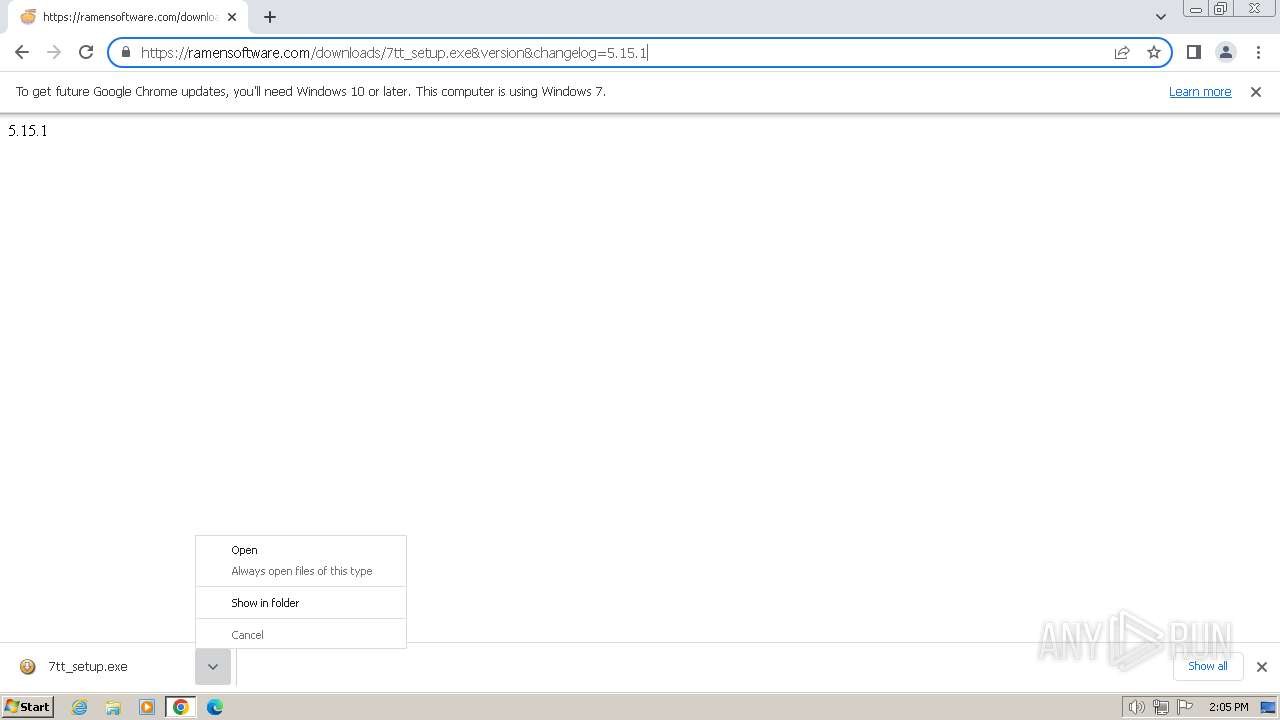Open the Windows Start menu
This screenshot has height=720, width=1280.
tap(27, 707)
